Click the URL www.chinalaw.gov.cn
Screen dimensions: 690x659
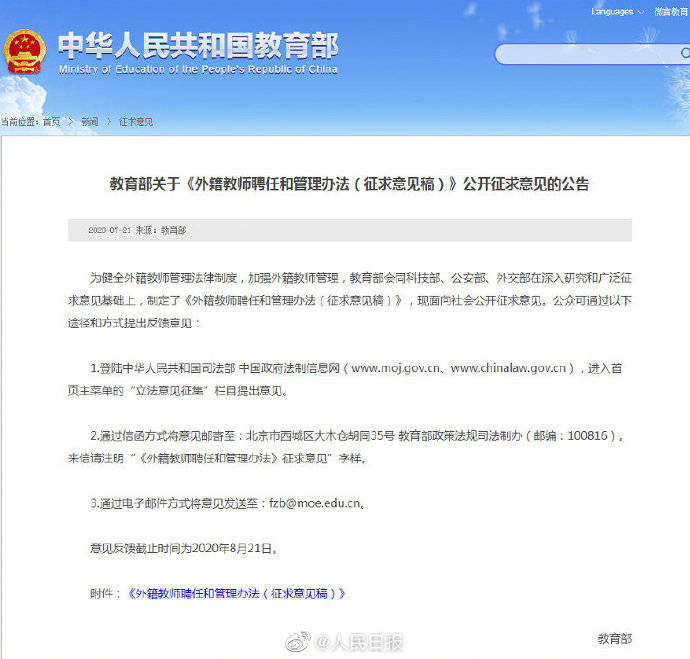[x=508, y=368]
